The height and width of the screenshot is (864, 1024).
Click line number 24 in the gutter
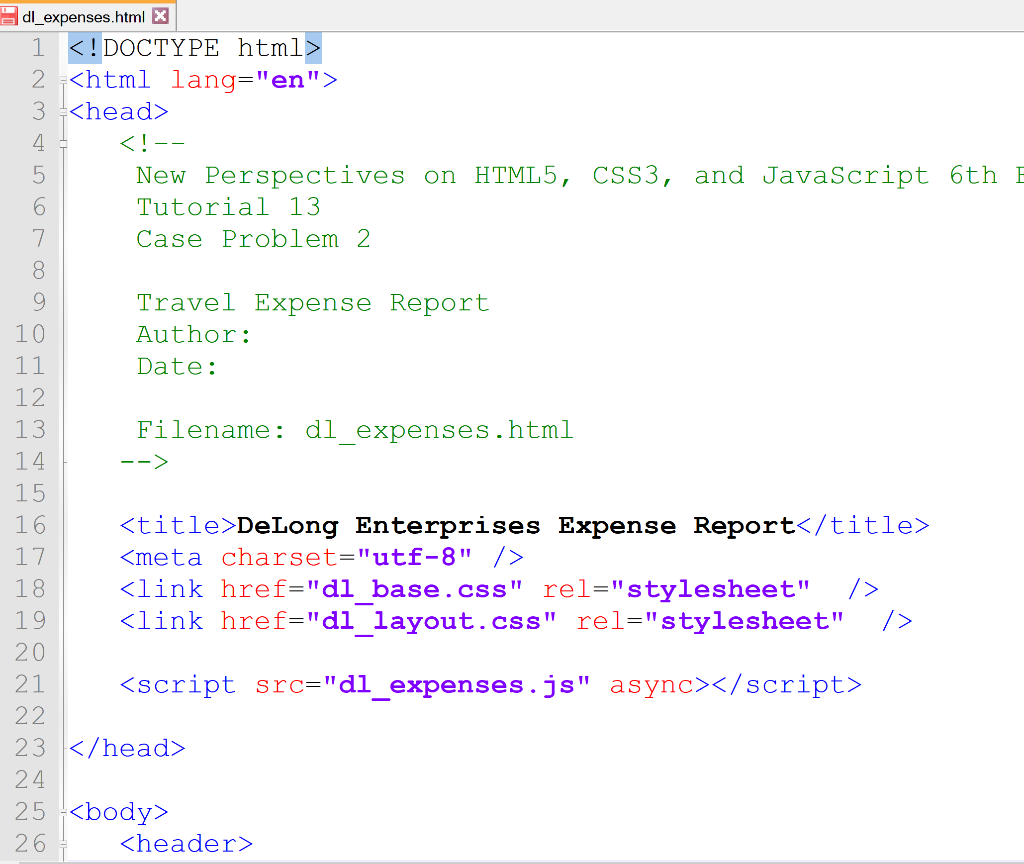pyautogui.click(x=31, y=780)
